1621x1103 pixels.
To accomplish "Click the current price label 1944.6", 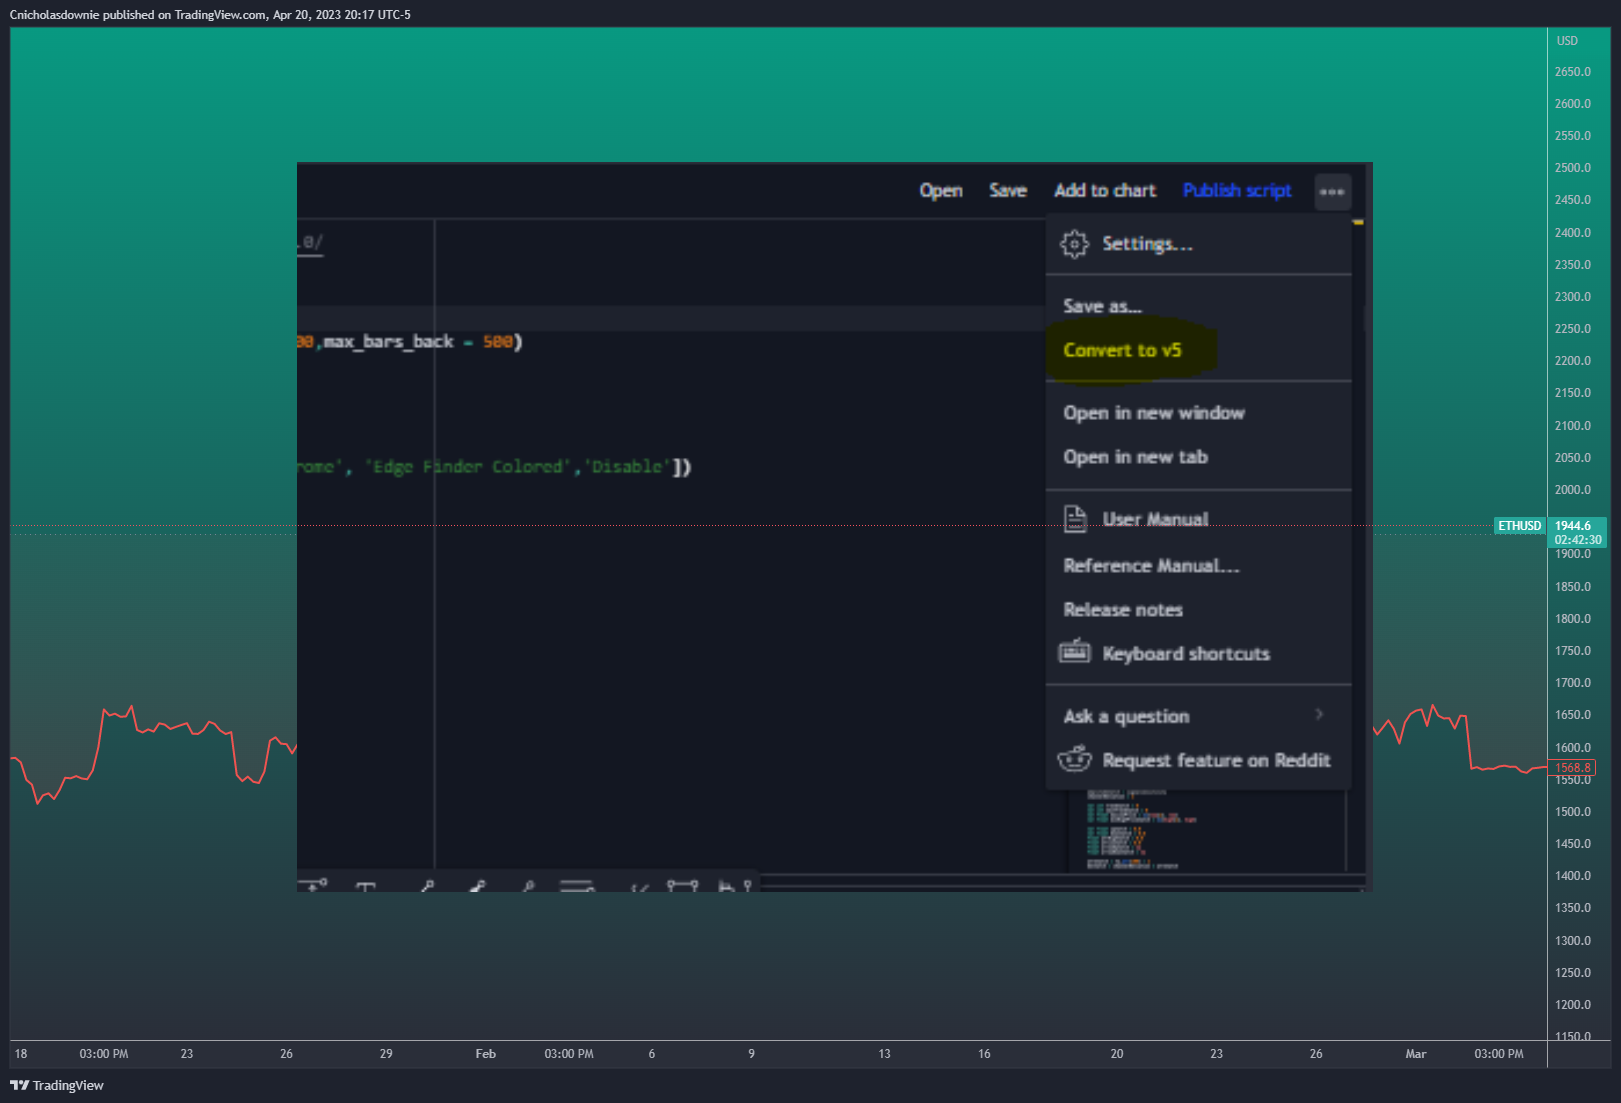I will (x=1573, y=525).
